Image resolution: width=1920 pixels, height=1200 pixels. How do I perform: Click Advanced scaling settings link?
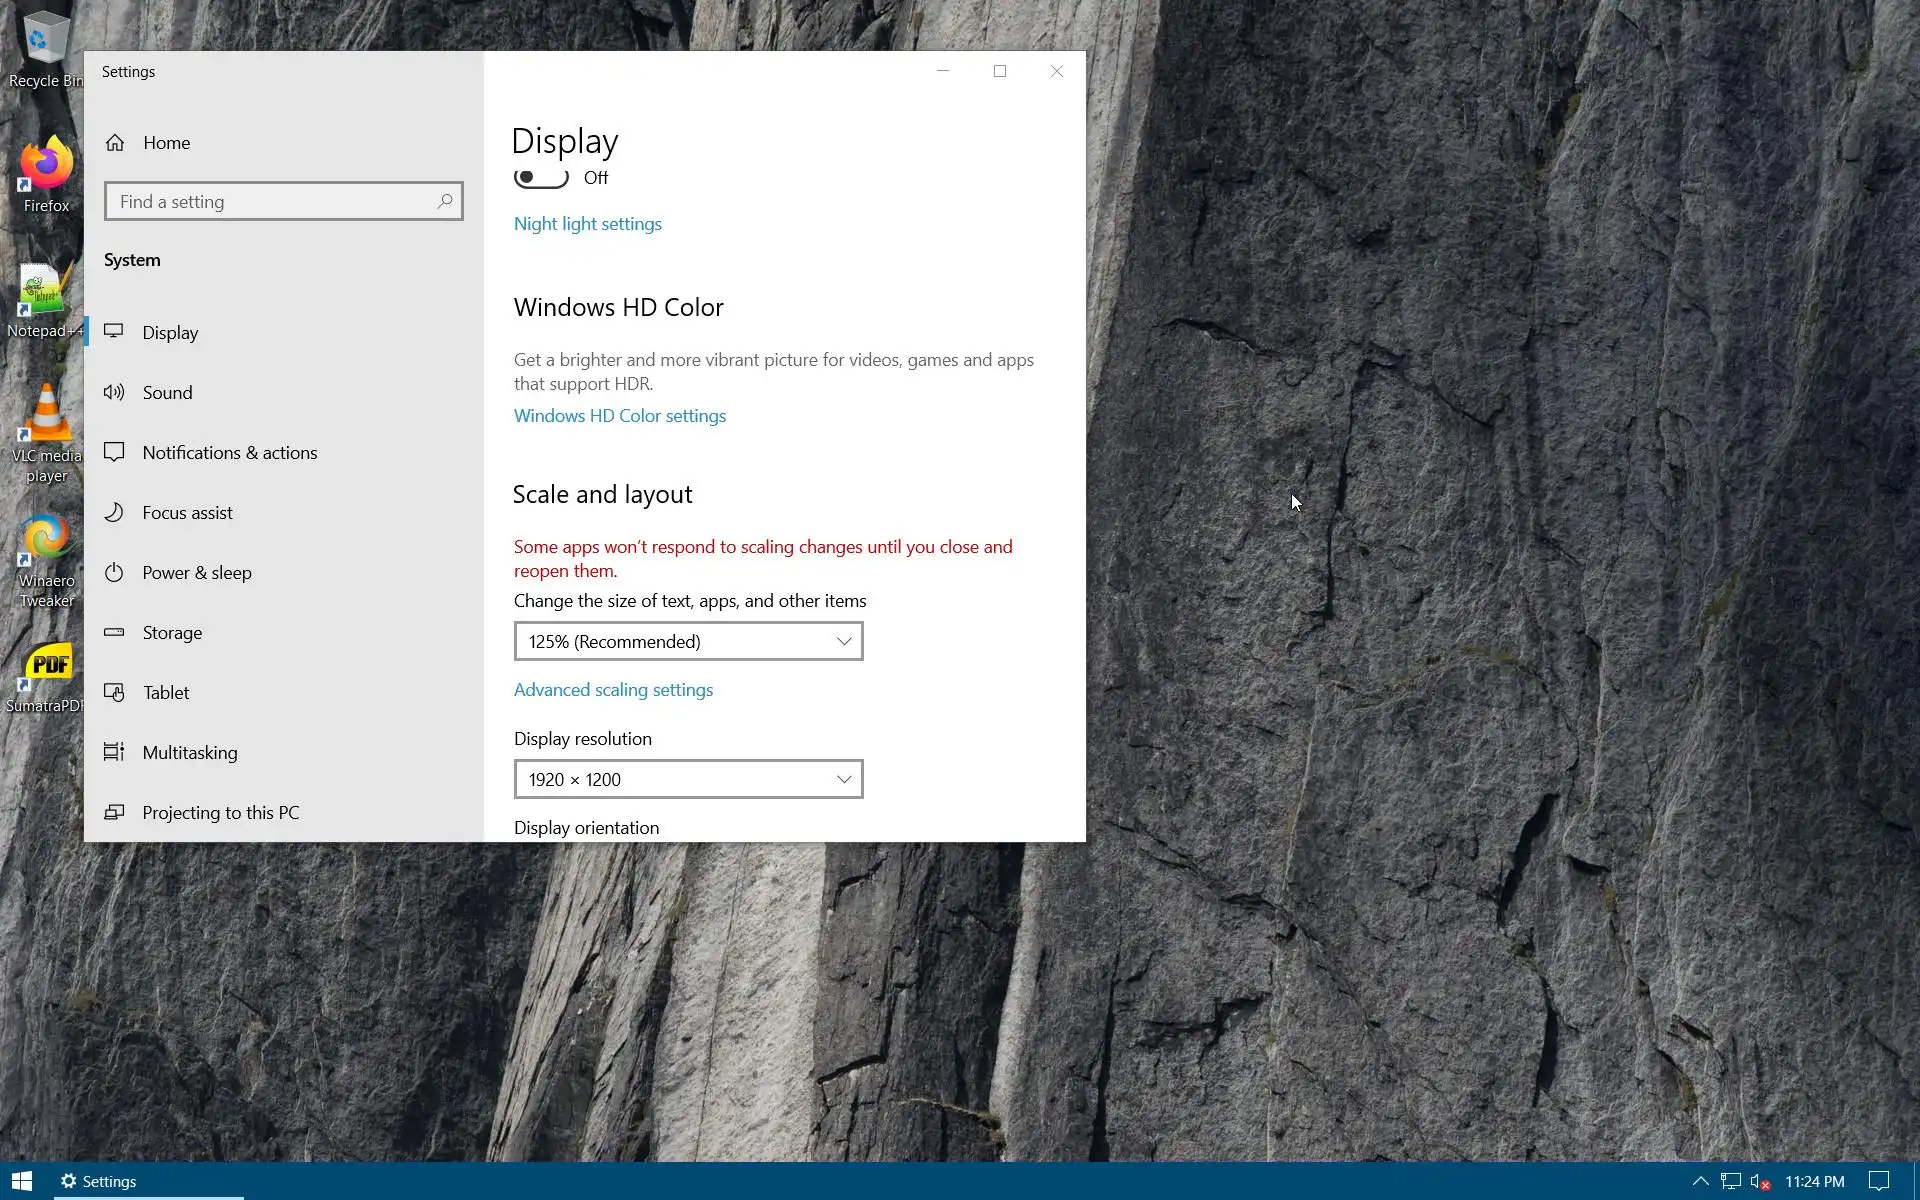pyautogui.click(x=613, y=690)
